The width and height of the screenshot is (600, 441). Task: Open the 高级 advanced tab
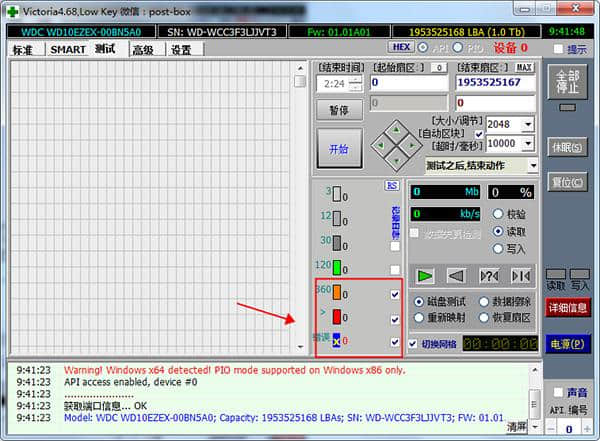[x=142, y=50]
